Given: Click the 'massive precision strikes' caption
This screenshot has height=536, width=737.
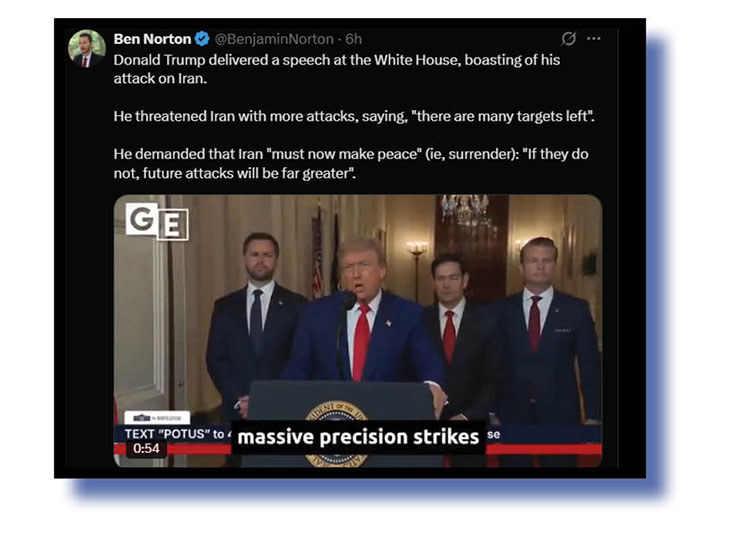Looking at the screenshot, I should coord(358,437).
